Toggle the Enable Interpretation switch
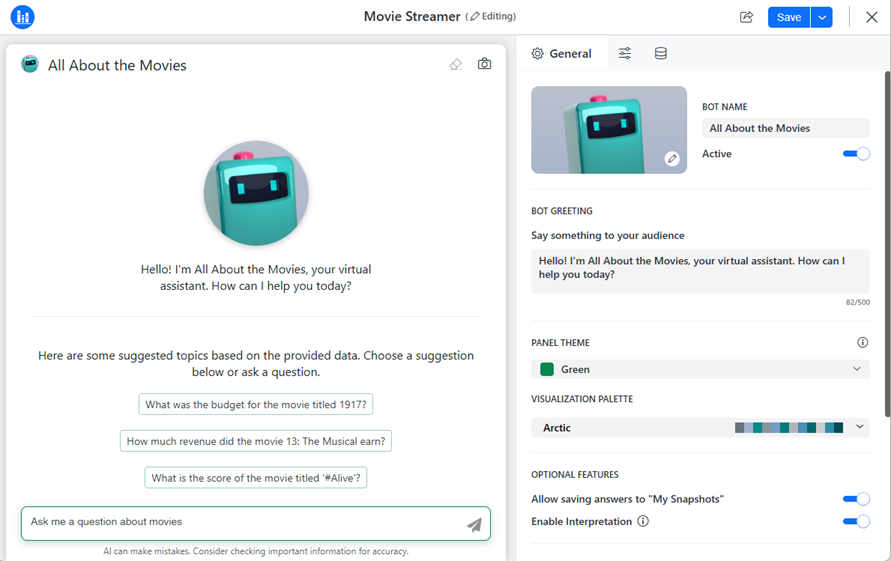Screen dimensions: 891x561 click(856, 521)
